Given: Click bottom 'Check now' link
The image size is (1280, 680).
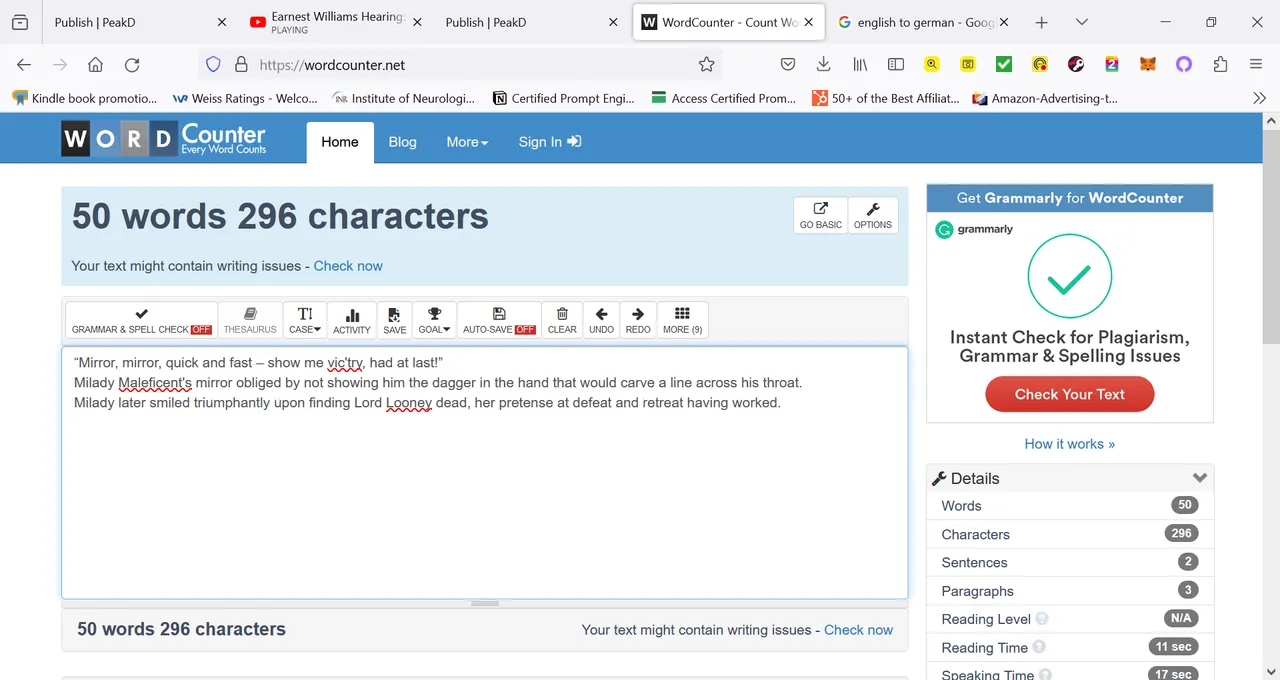Looking at the screenshot, I should click(858, 630).
